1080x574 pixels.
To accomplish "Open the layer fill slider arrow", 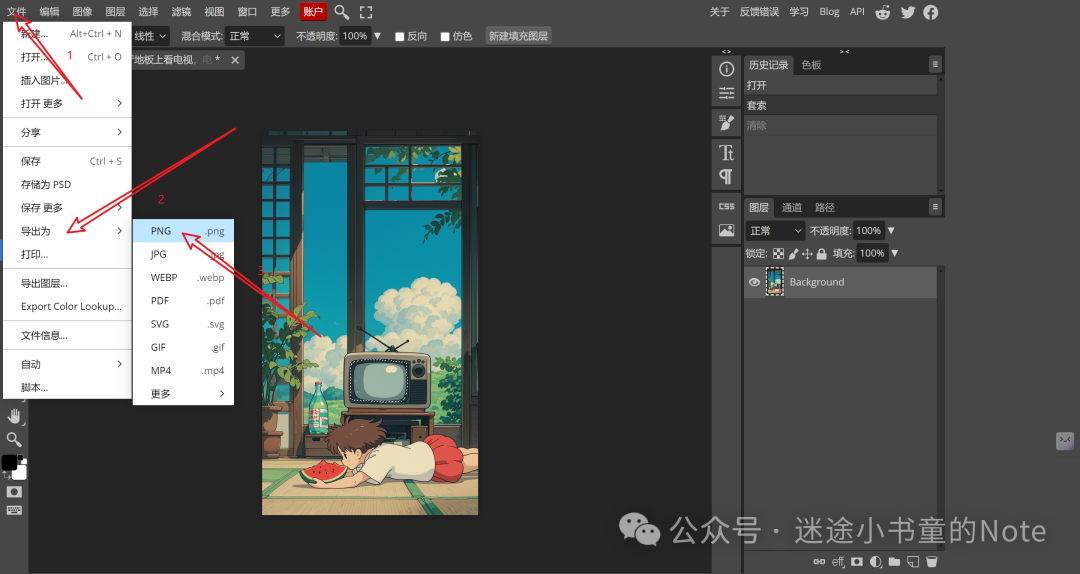I will click(x=895, y=254).
